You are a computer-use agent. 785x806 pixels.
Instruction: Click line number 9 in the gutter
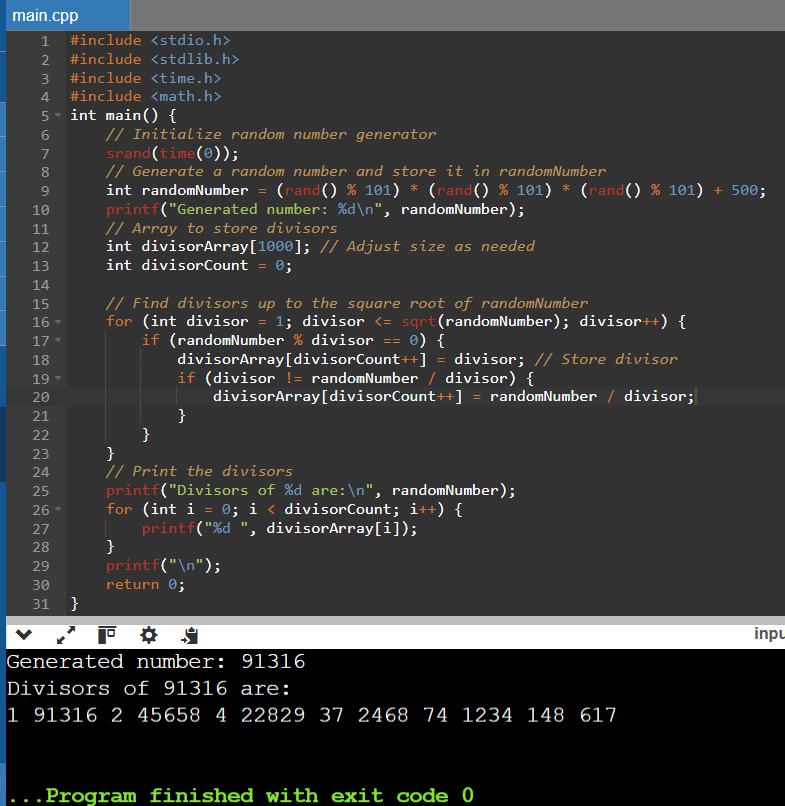pos(45,191)
